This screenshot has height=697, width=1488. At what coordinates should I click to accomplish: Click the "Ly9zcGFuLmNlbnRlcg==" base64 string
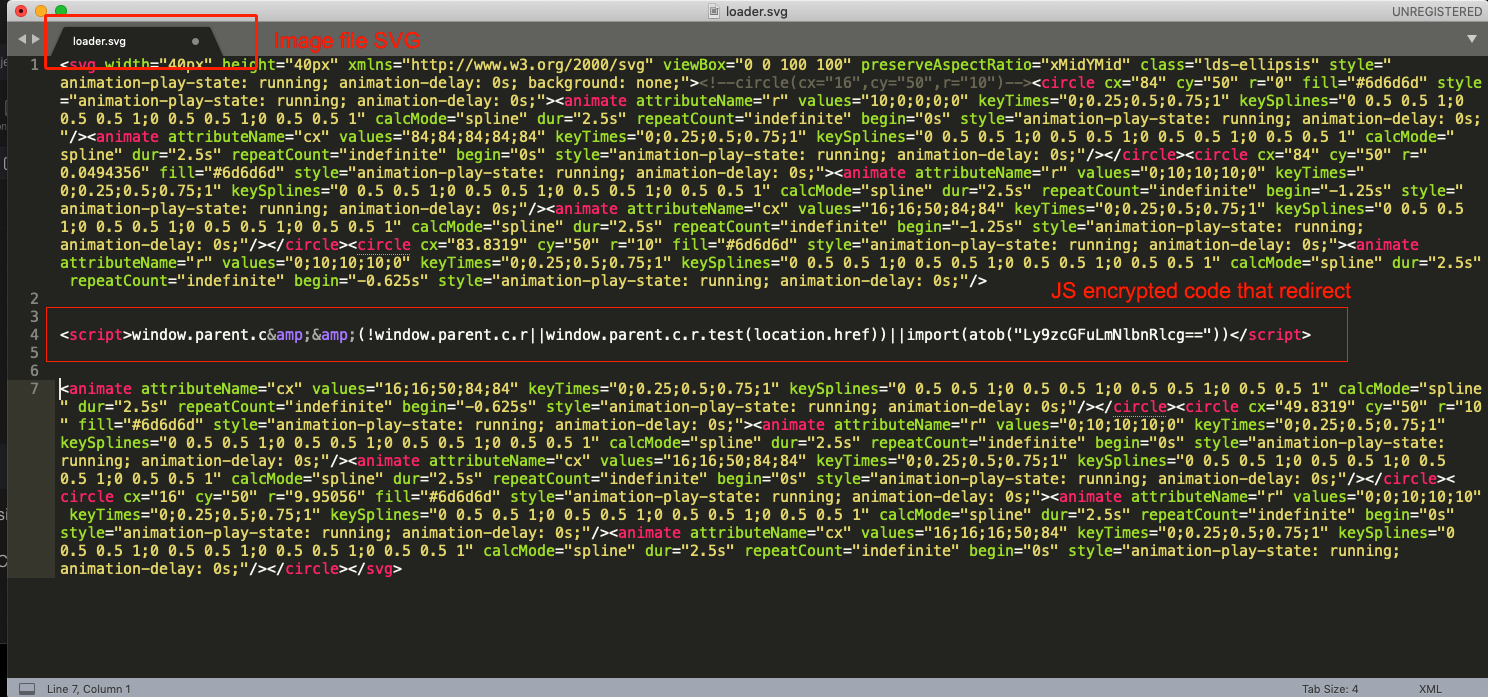[1109, 335]
